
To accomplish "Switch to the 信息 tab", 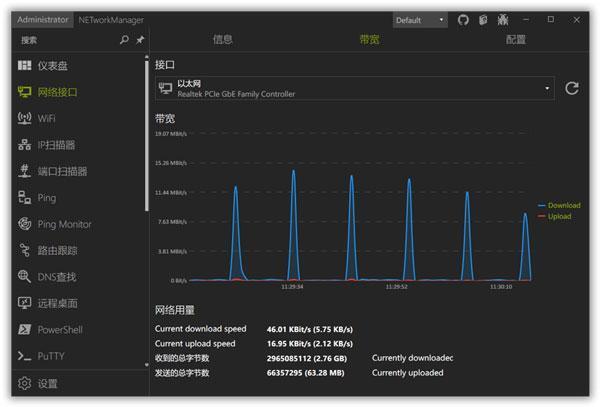I will click(x=223, y=39).
